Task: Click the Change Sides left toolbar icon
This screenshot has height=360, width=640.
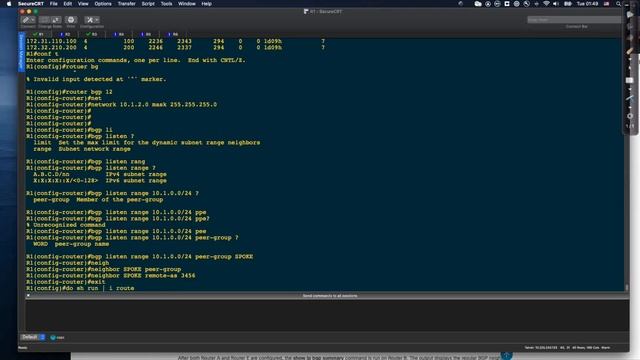Action: click(x=44, y=20)
